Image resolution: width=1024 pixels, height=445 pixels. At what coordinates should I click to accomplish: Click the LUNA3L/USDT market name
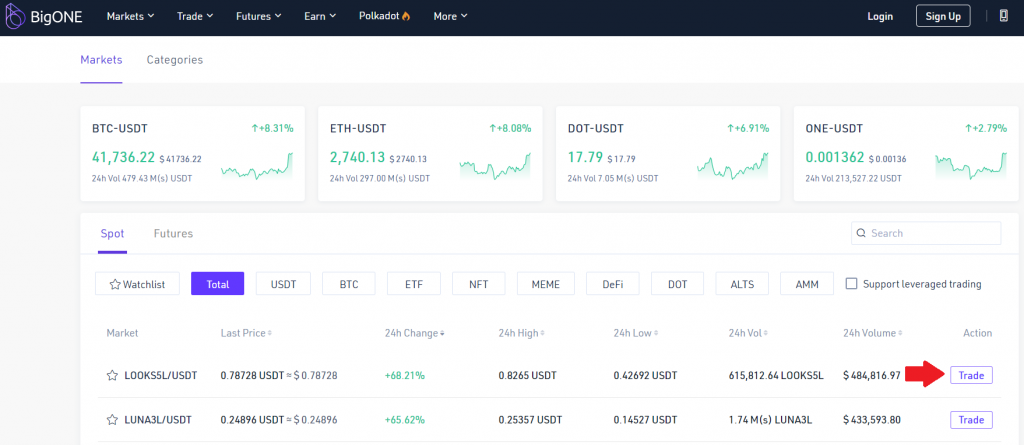coord(158,420)
